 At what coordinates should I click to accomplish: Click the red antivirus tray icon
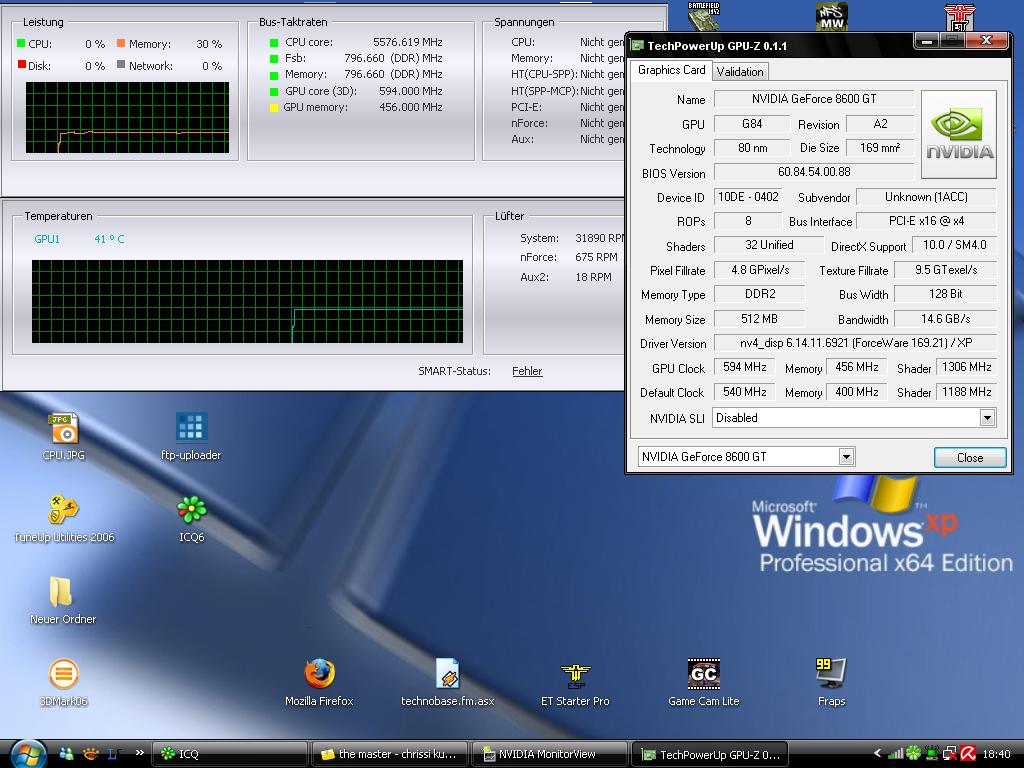[x=968, y=754]
